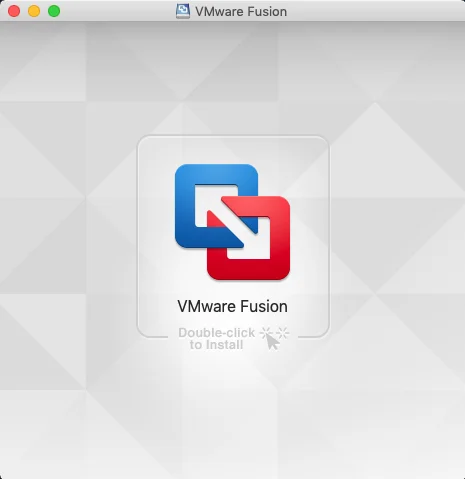Click the "to Install" hint line
Screen dimensions: 465x479
[216, 345]
